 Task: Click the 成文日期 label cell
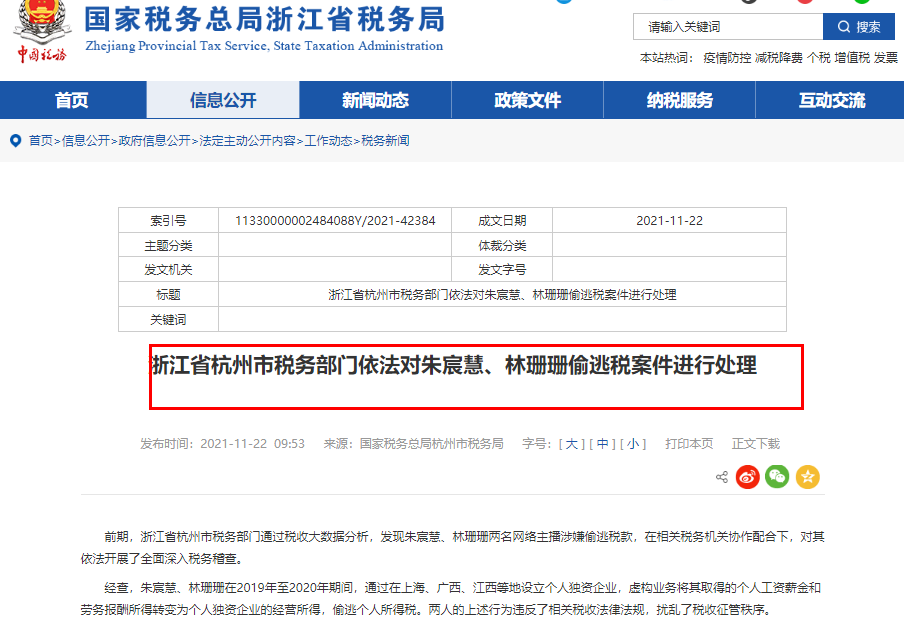coord(502,221)
